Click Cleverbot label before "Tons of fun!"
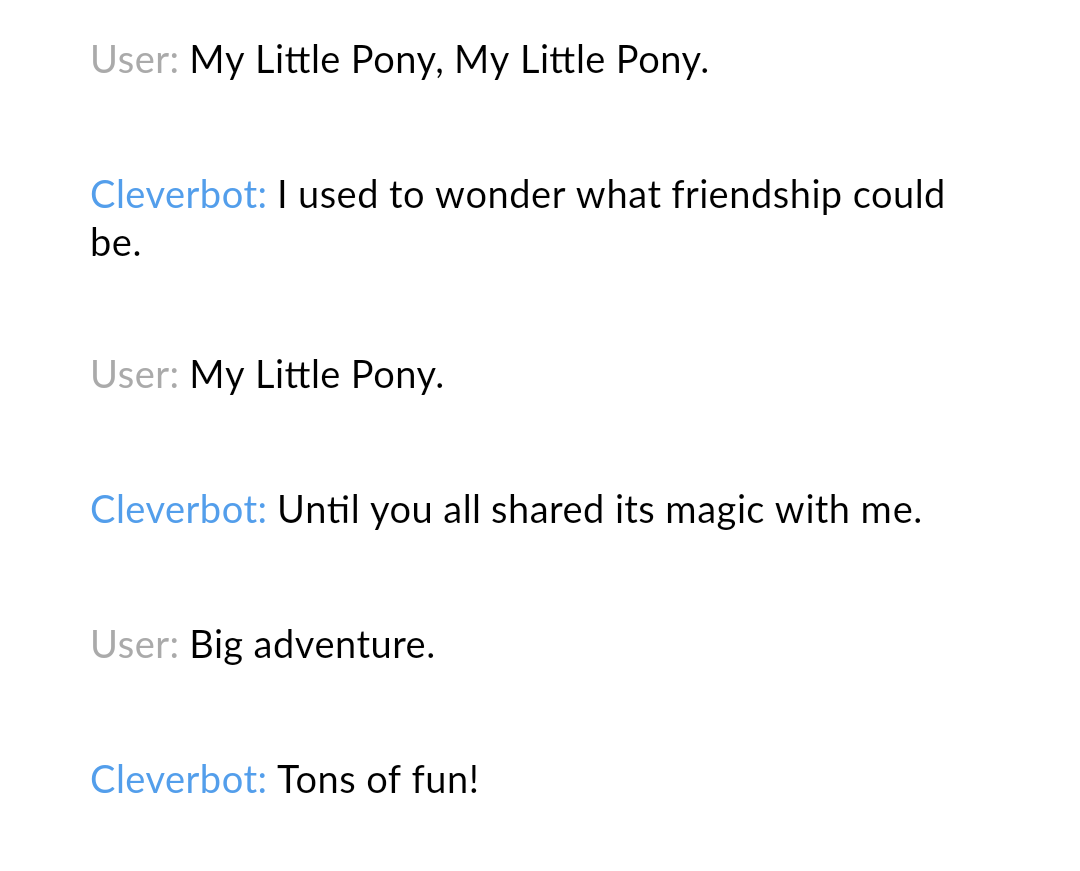The width and height of the screenshot is (1080, 871). (x=178, y=779)
